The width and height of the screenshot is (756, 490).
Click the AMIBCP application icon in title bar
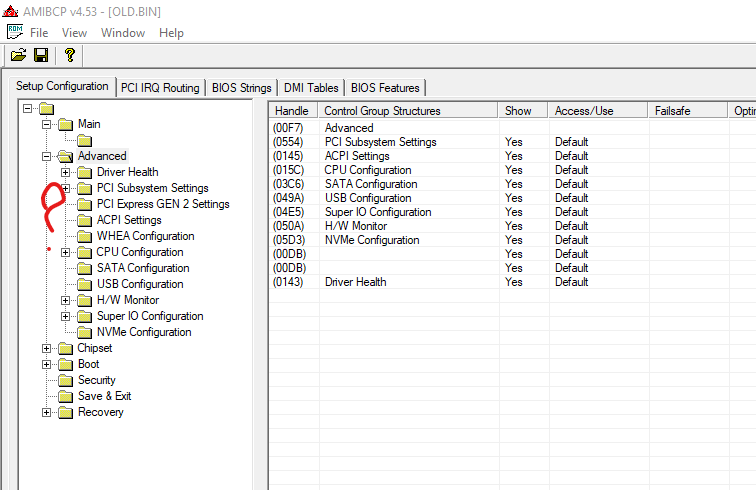pyautogui.click(x=10, y=11)
